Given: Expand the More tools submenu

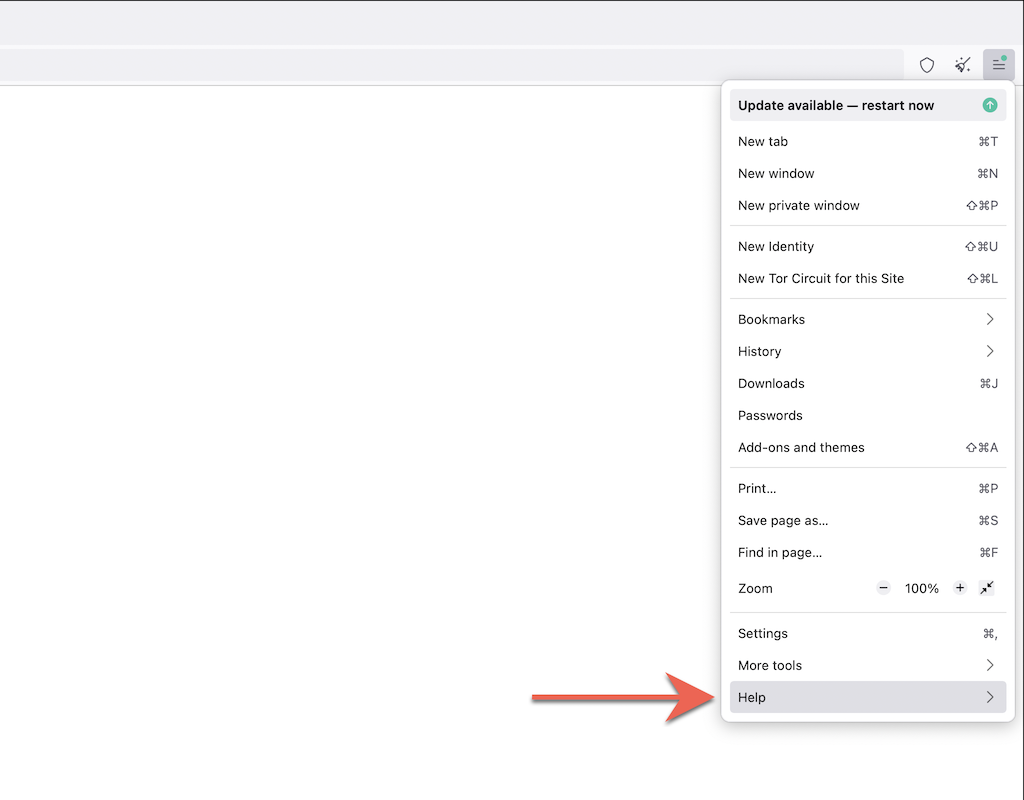Looking at the screenshot, I should point(867,665).
